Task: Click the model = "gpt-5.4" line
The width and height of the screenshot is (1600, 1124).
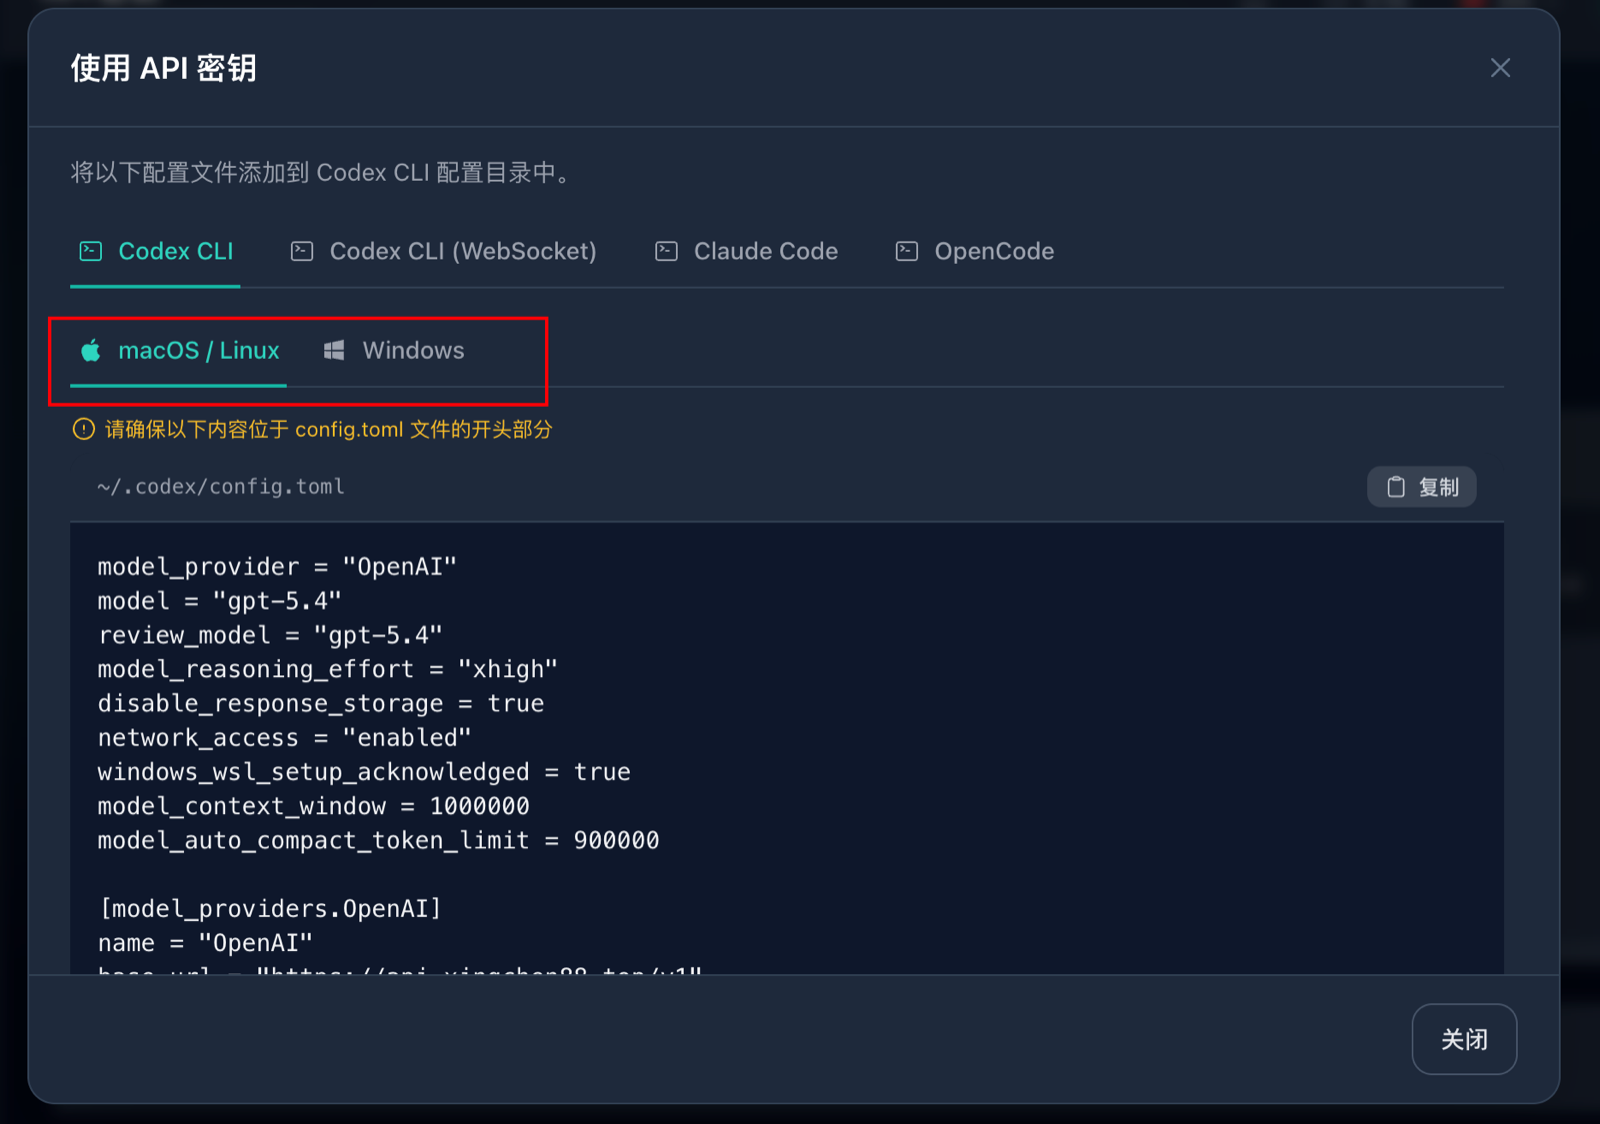Action: 219,601
